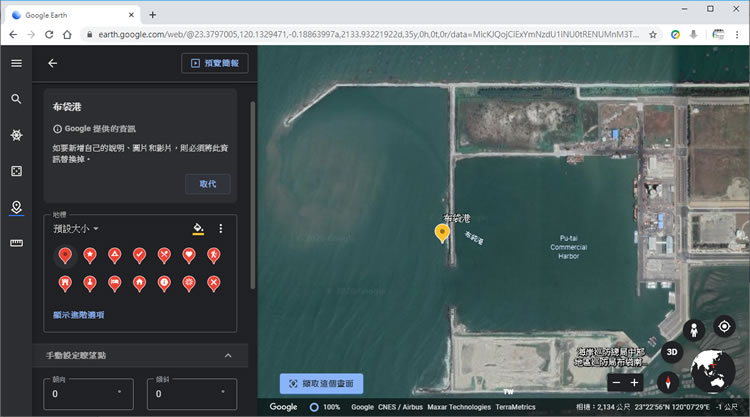Collapse the 手動設定瞭望點 section
750x417 pixels.
pyautogui.click(x=228, y=355)
